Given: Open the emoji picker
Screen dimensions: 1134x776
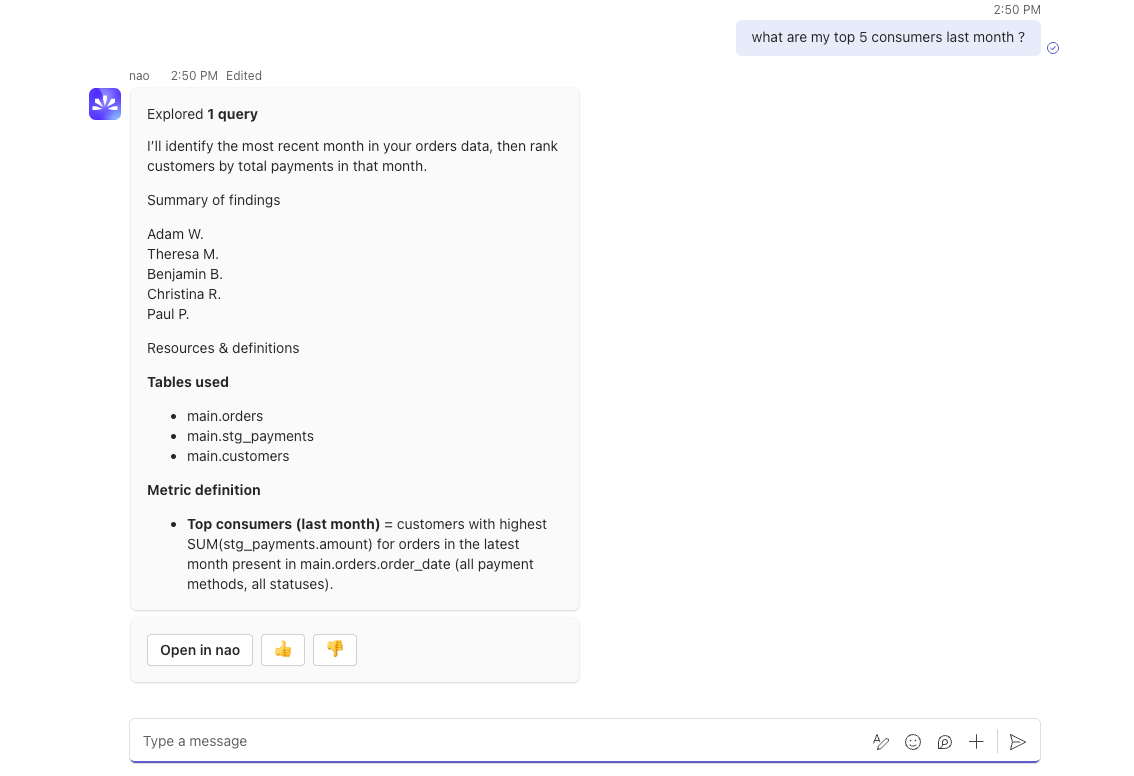Looking at the screenshot, I should click(x=913, y=742).
